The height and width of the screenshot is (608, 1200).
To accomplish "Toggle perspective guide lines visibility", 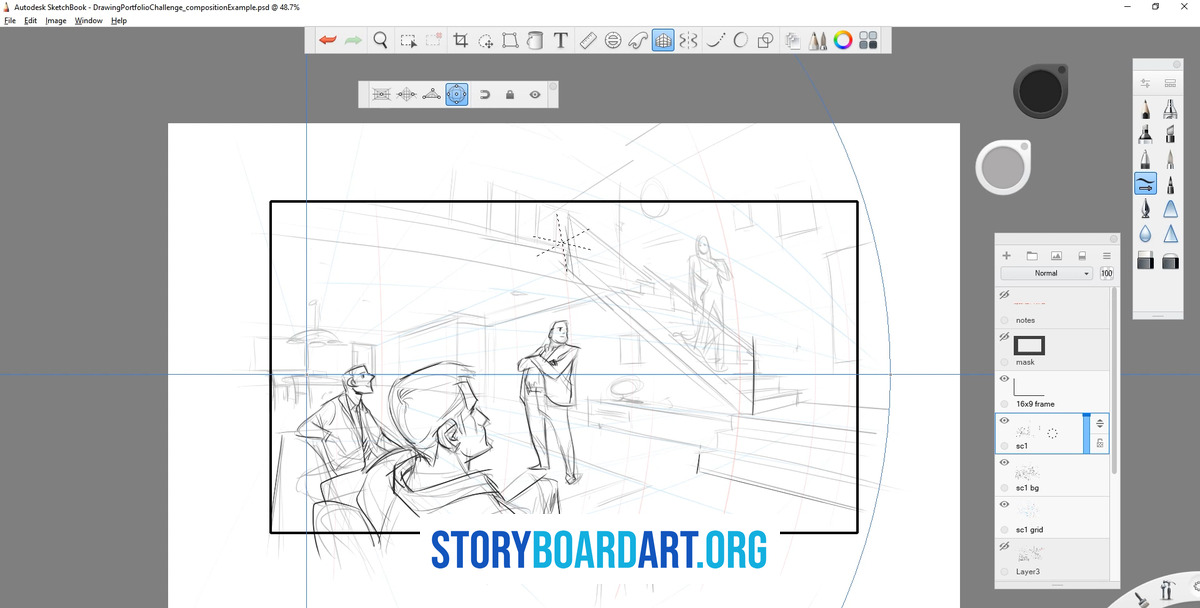I will click(x=535, y=94).
